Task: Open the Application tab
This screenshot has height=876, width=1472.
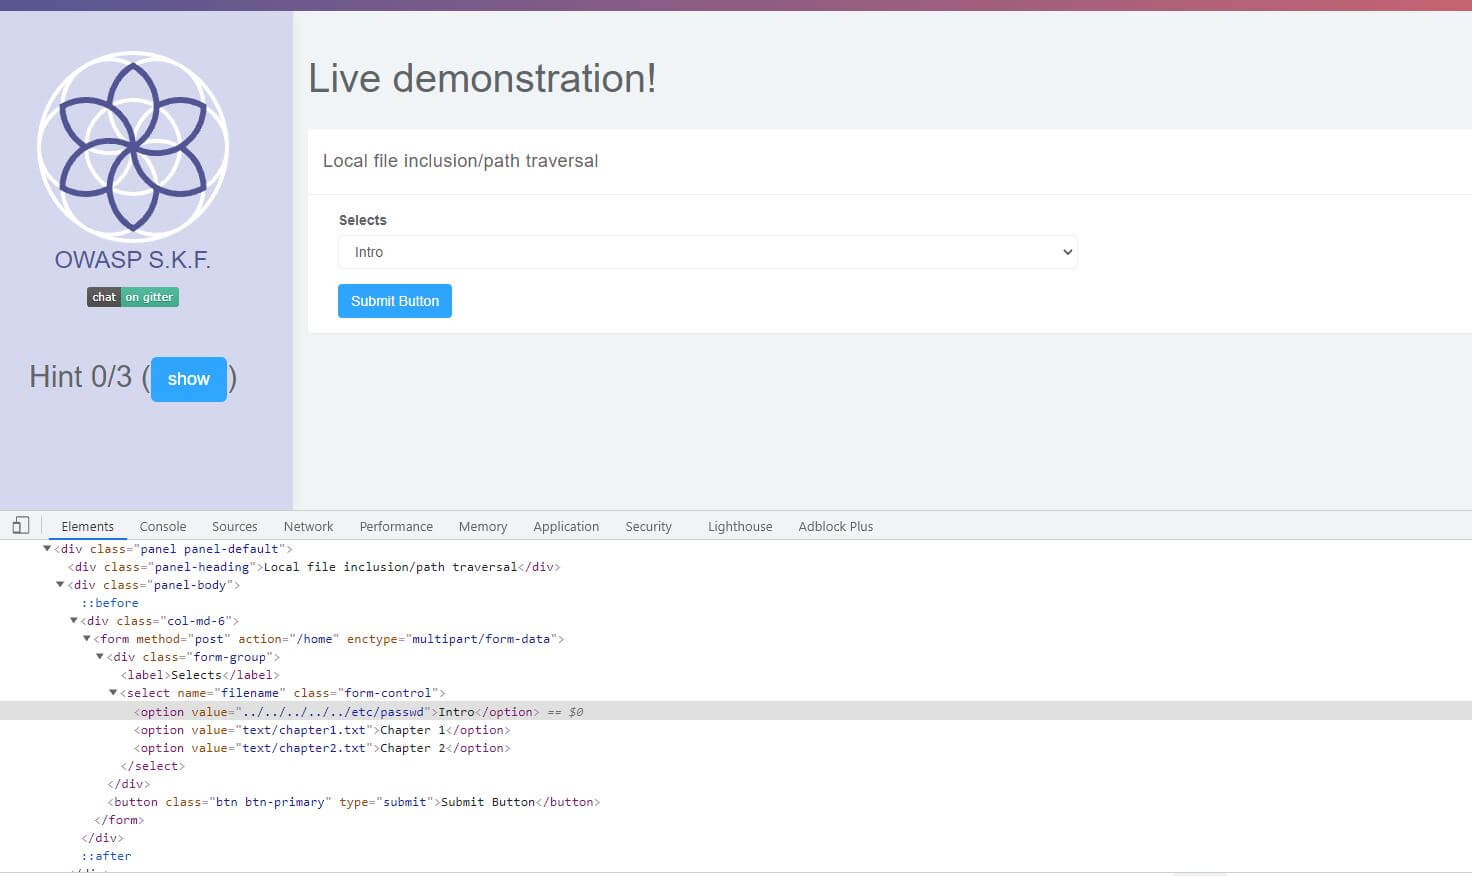Action: pyautogui.click(x=566, y=526)
